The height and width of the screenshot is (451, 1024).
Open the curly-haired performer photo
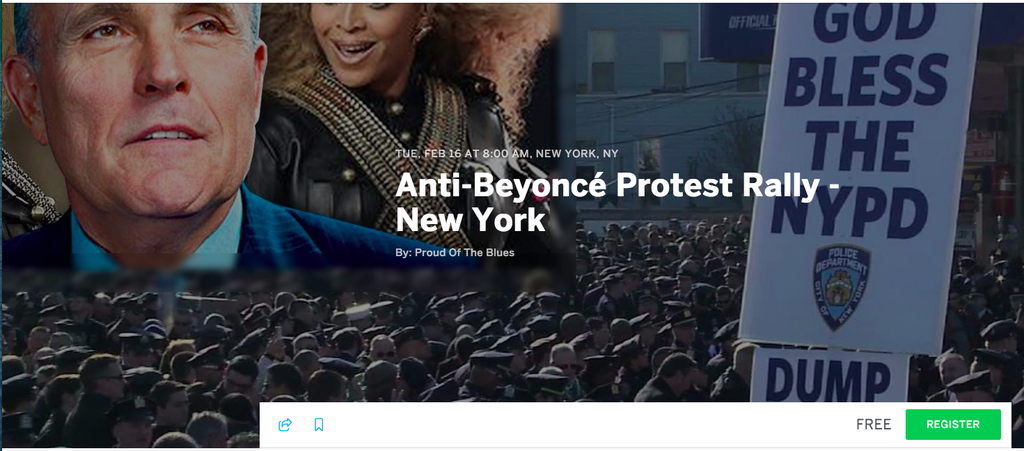click(398, 98)
